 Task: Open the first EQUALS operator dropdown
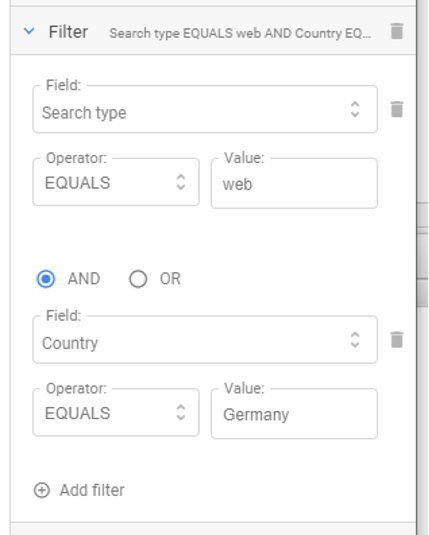point(116,182)
